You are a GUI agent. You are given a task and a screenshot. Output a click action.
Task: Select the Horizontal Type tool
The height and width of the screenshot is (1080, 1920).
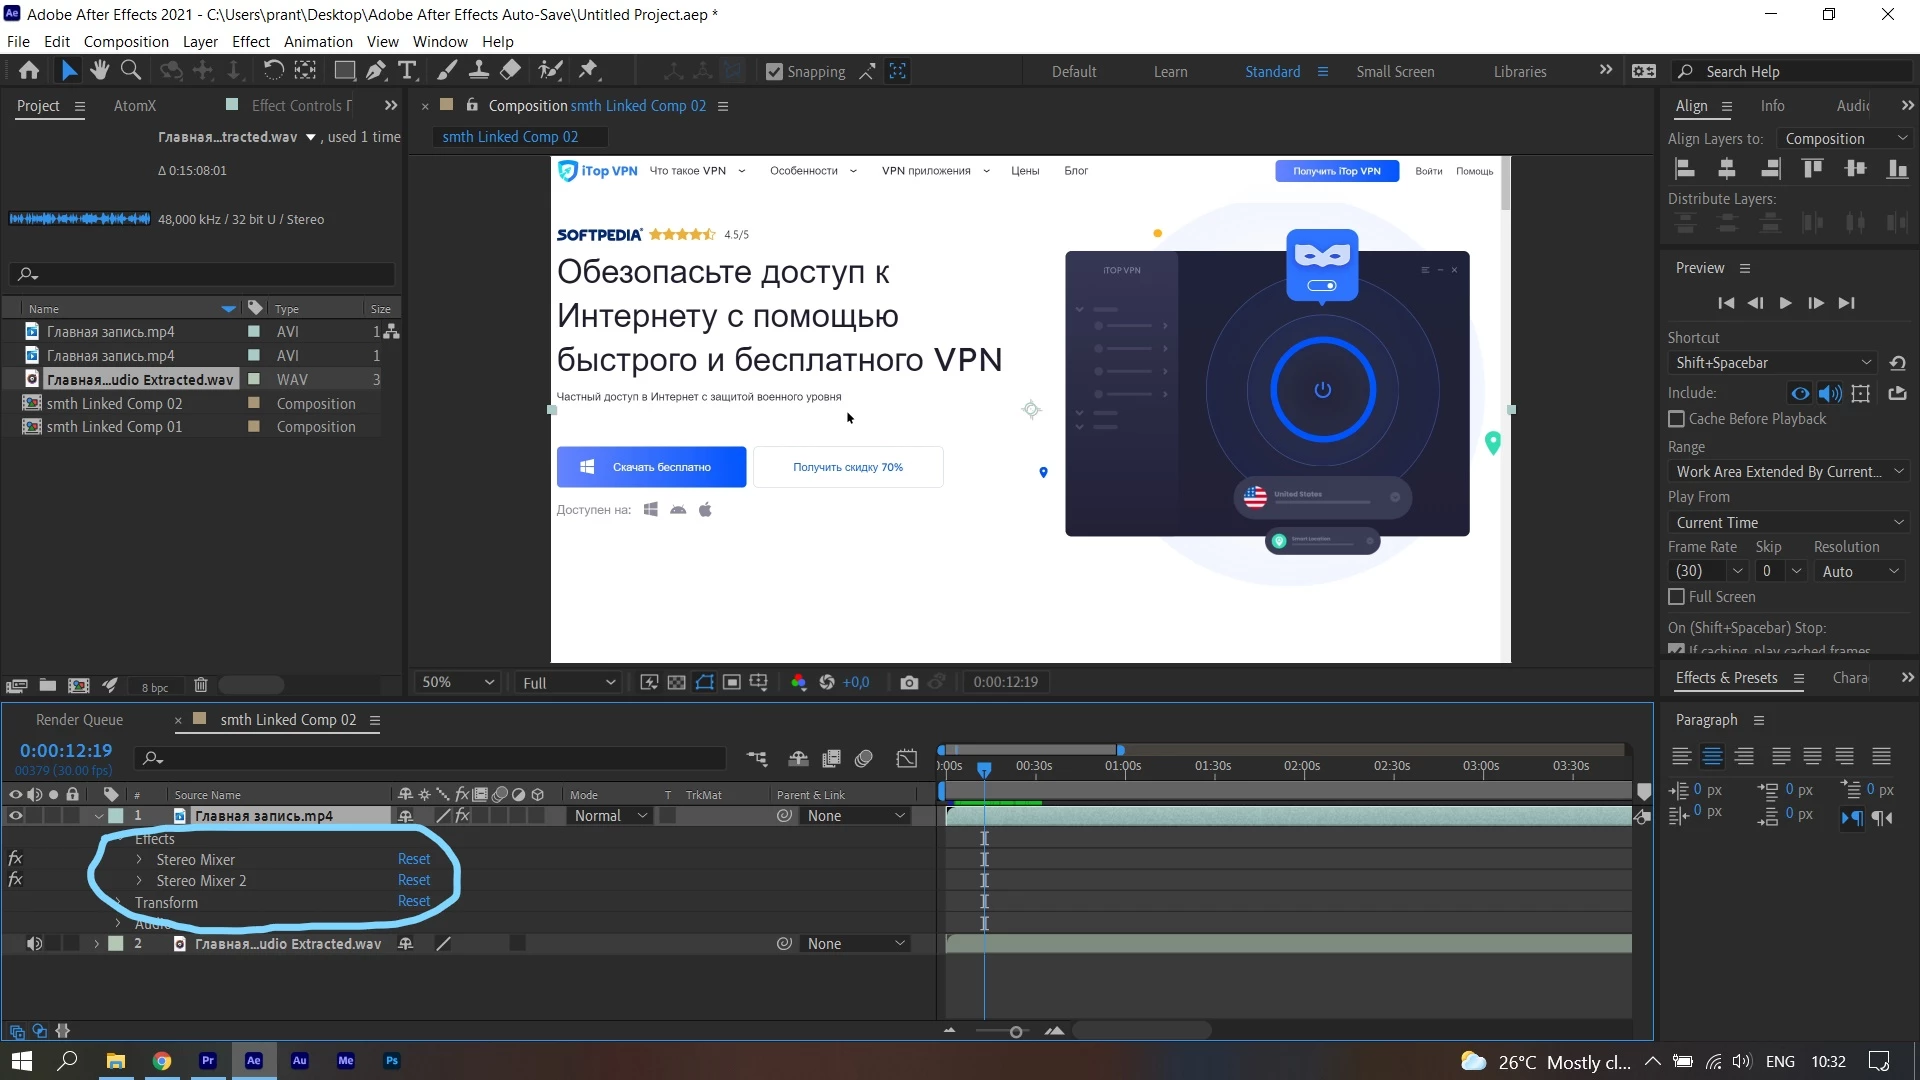coord(407,71)
